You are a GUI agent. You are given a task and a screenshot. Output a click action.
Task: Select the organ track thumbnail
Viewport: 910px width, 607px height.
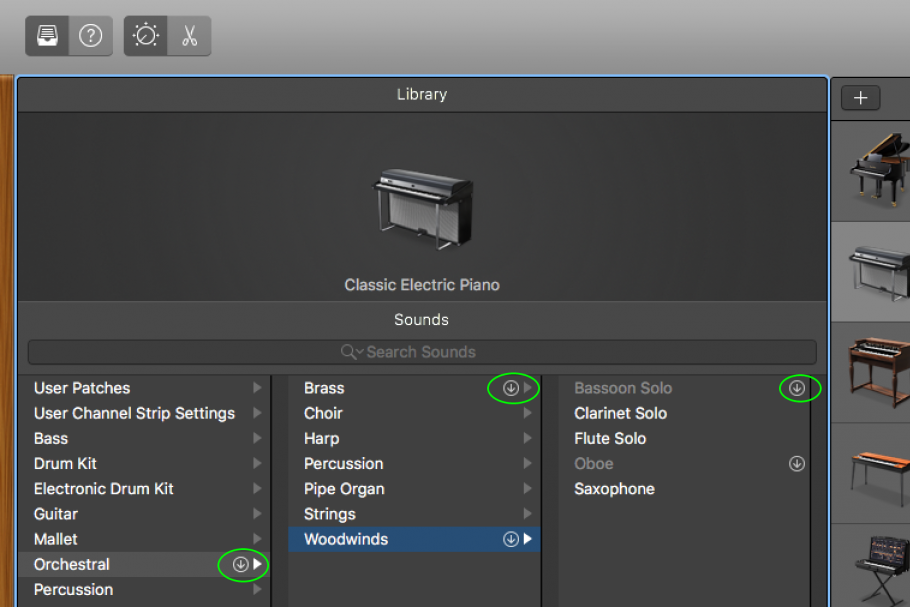click(x=874, y=370)
